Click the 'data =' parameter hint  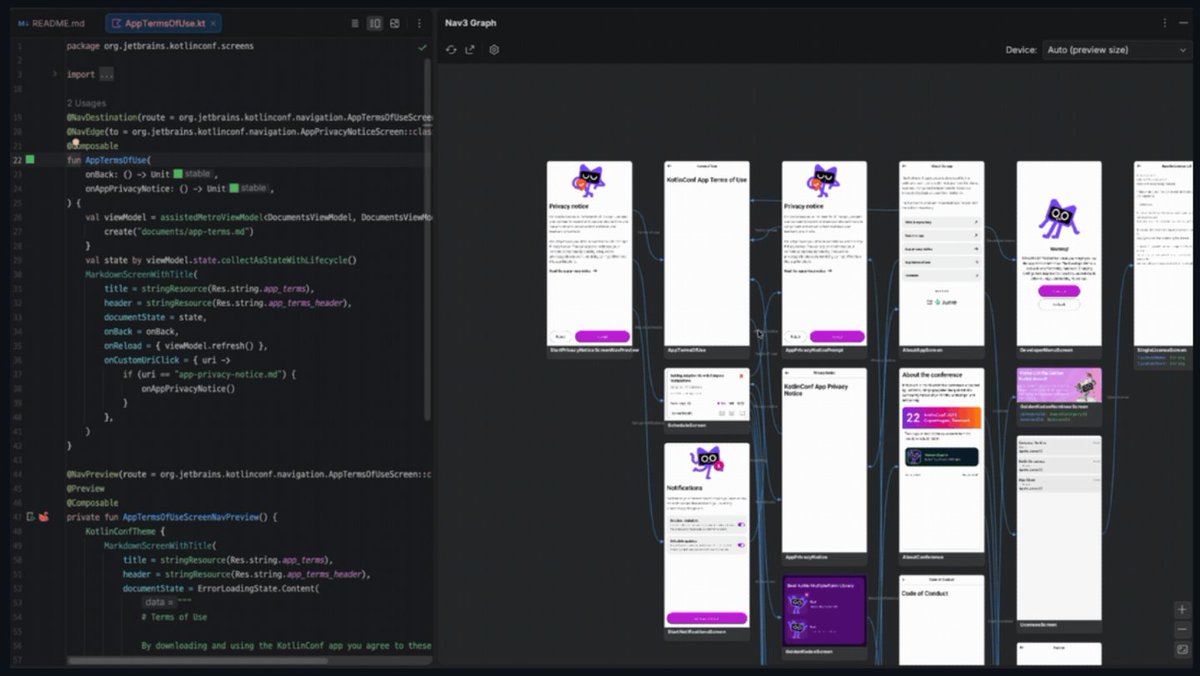pyautogui.click(x=160, y=603)
